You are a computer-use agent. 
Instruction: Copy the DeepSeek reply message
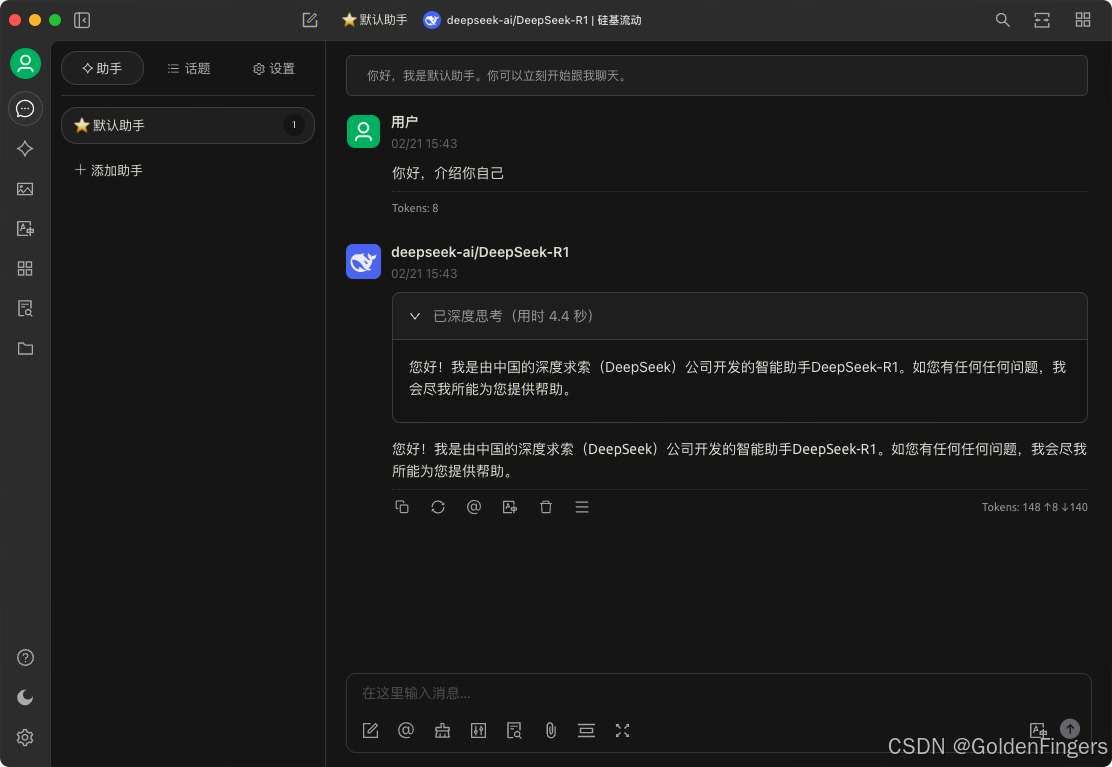point(402,507)
